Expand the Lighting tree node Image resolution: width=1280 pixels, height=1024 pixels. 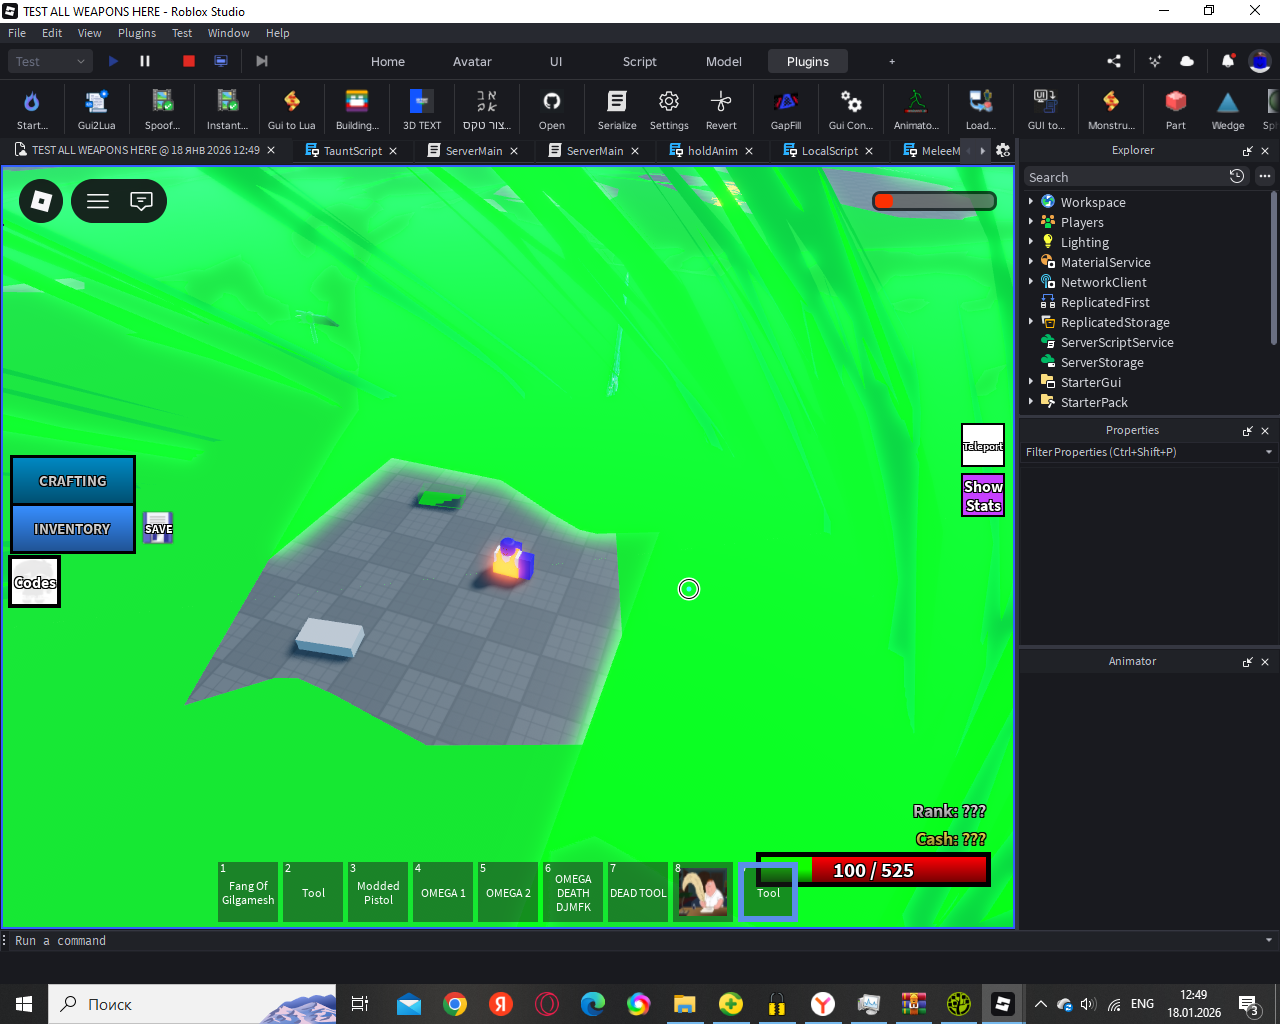1031,241
